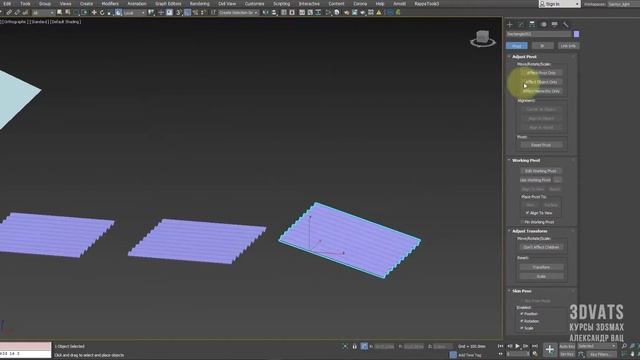Open the Utilities command panel tab
Screen dimensions: 640x360
pyautogui.click(x=565, y=24)
